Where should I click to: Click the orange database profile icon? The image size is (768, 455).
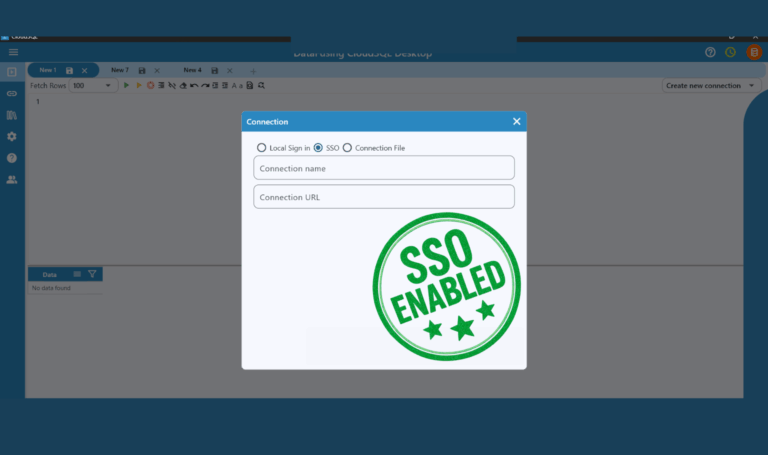[x=754, y=52]
